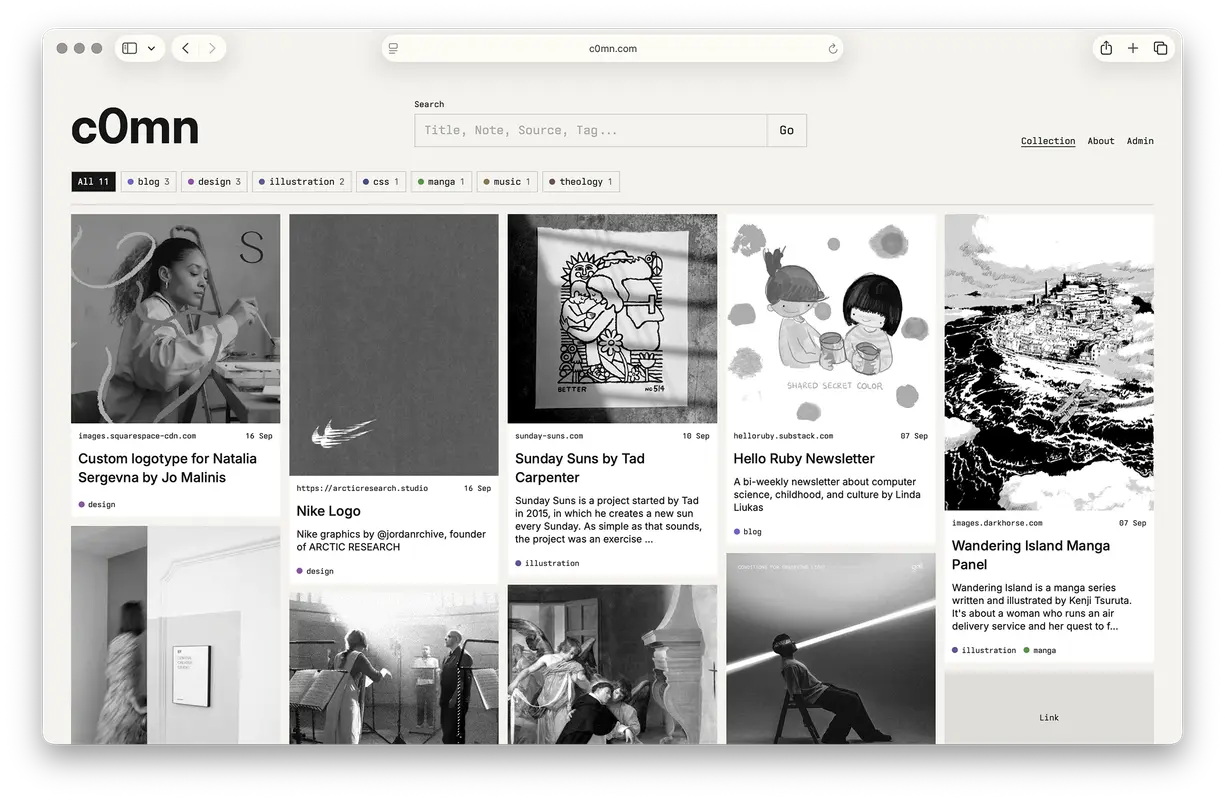Click Wandering Island Manga Panel title
1225x800 pixels.
point(1031,555)
